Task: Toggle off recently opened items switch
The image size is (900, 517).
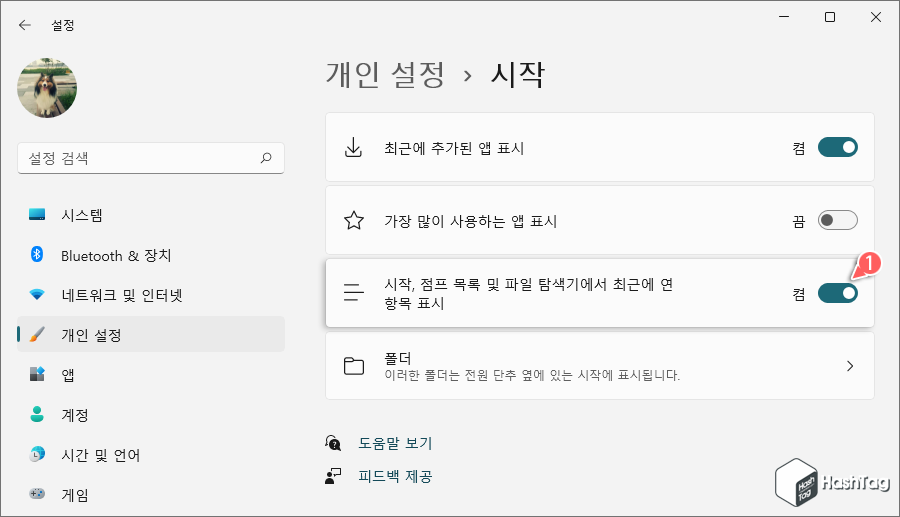Action: (x=837, y=293)
